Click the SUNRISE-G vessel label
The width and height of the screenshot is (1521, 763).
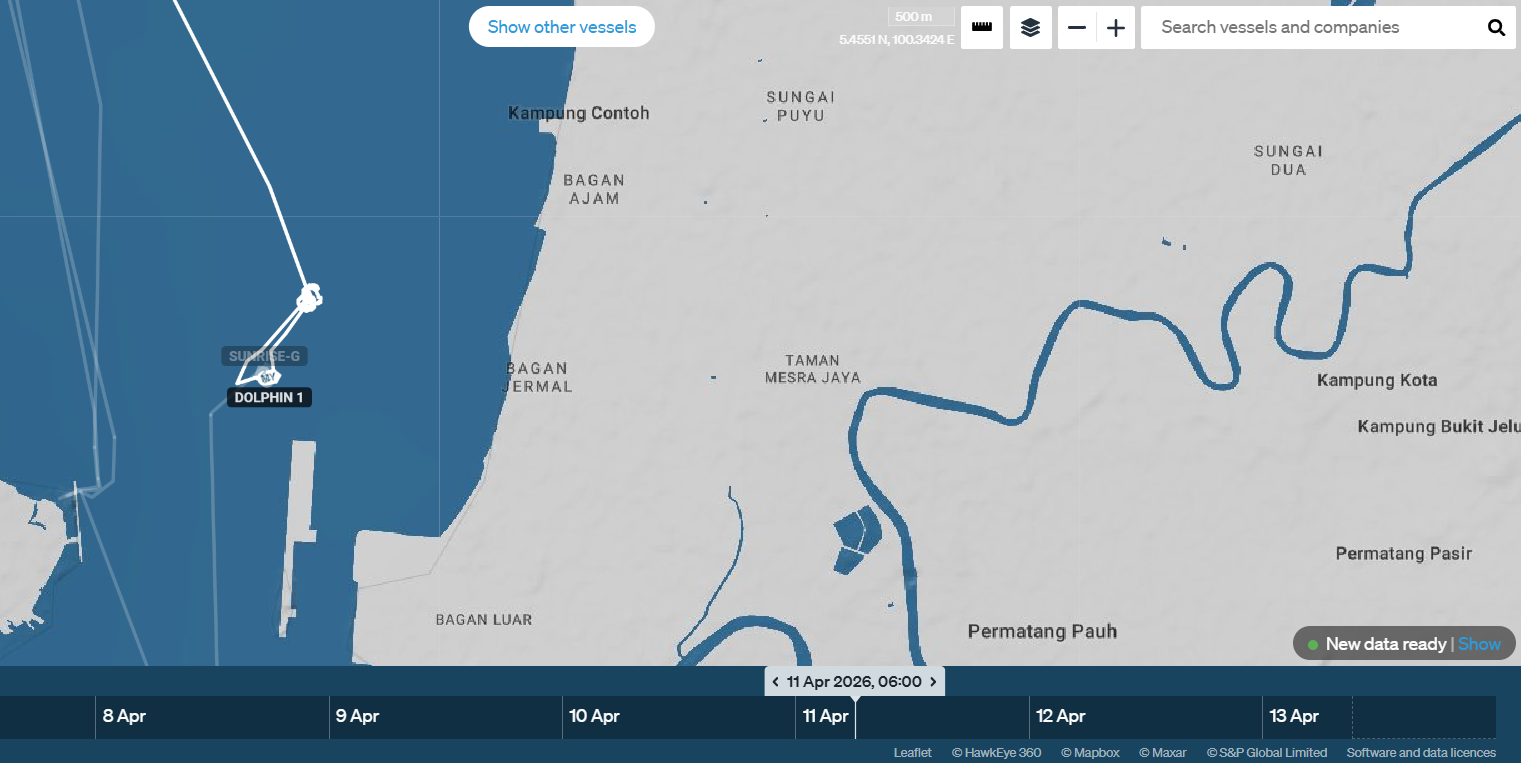264,356
